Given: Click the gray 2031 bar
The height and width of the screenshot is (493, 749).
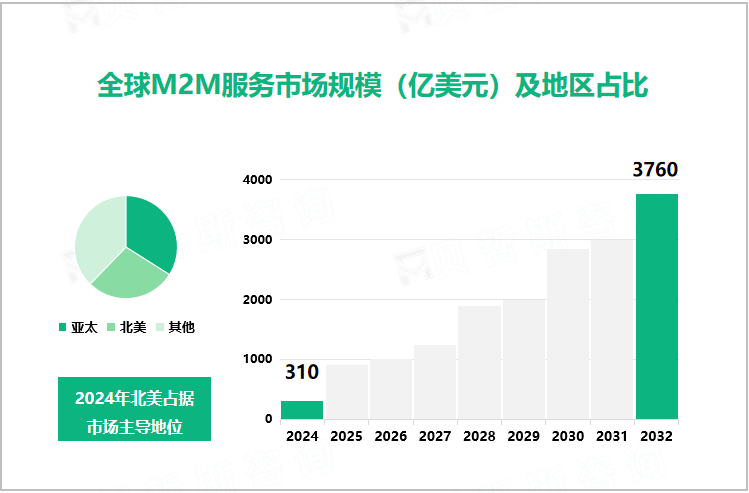Looking at the screenshot, I should click(x=612, y=330).
